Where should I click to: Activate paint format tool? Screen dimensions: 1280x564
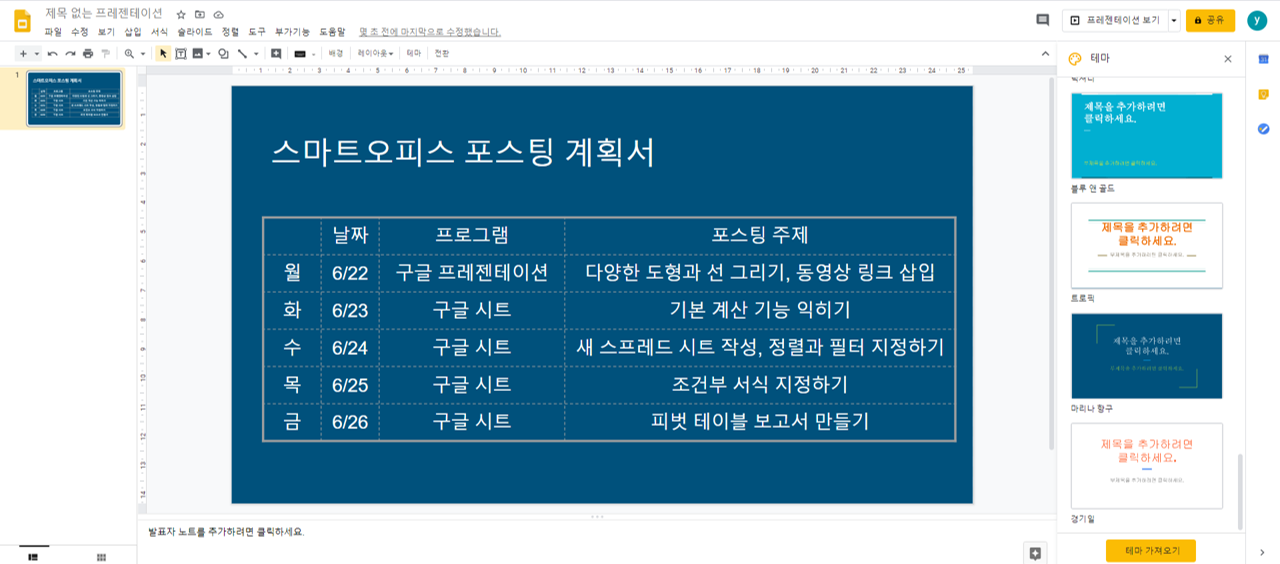105,53
